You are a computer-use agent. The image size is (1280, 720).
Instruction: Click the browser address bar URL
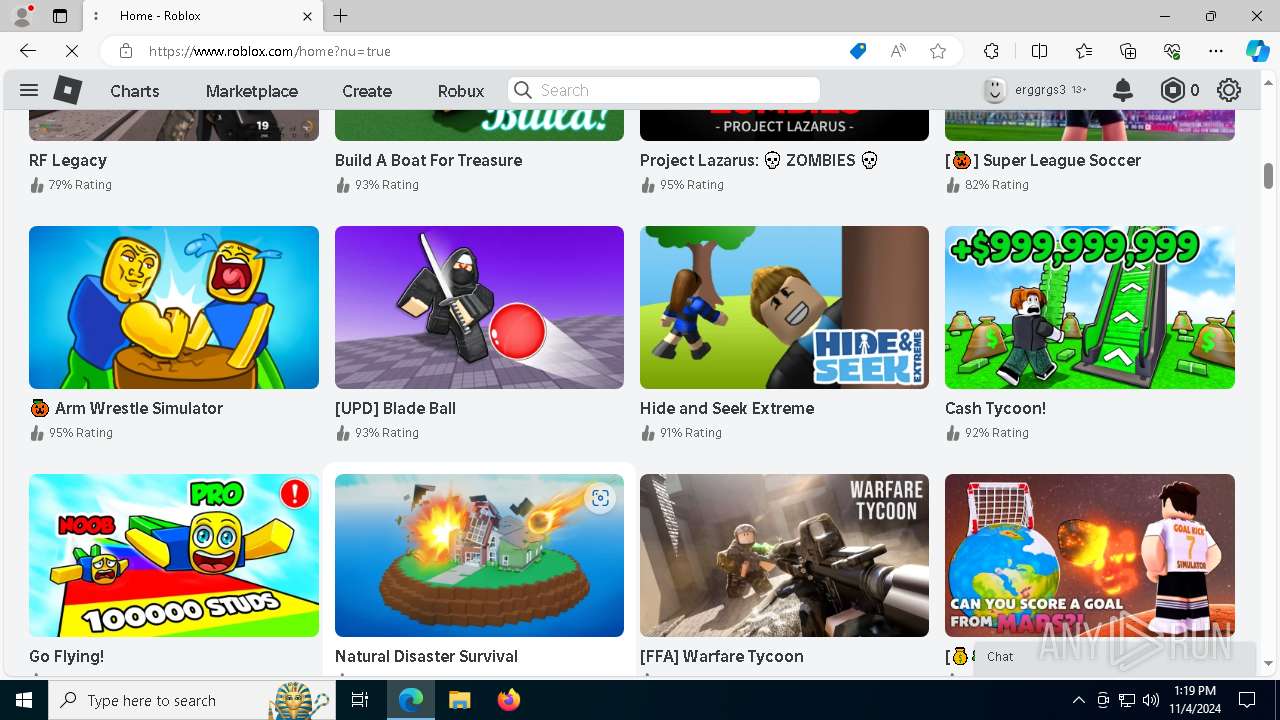[270, 51]
